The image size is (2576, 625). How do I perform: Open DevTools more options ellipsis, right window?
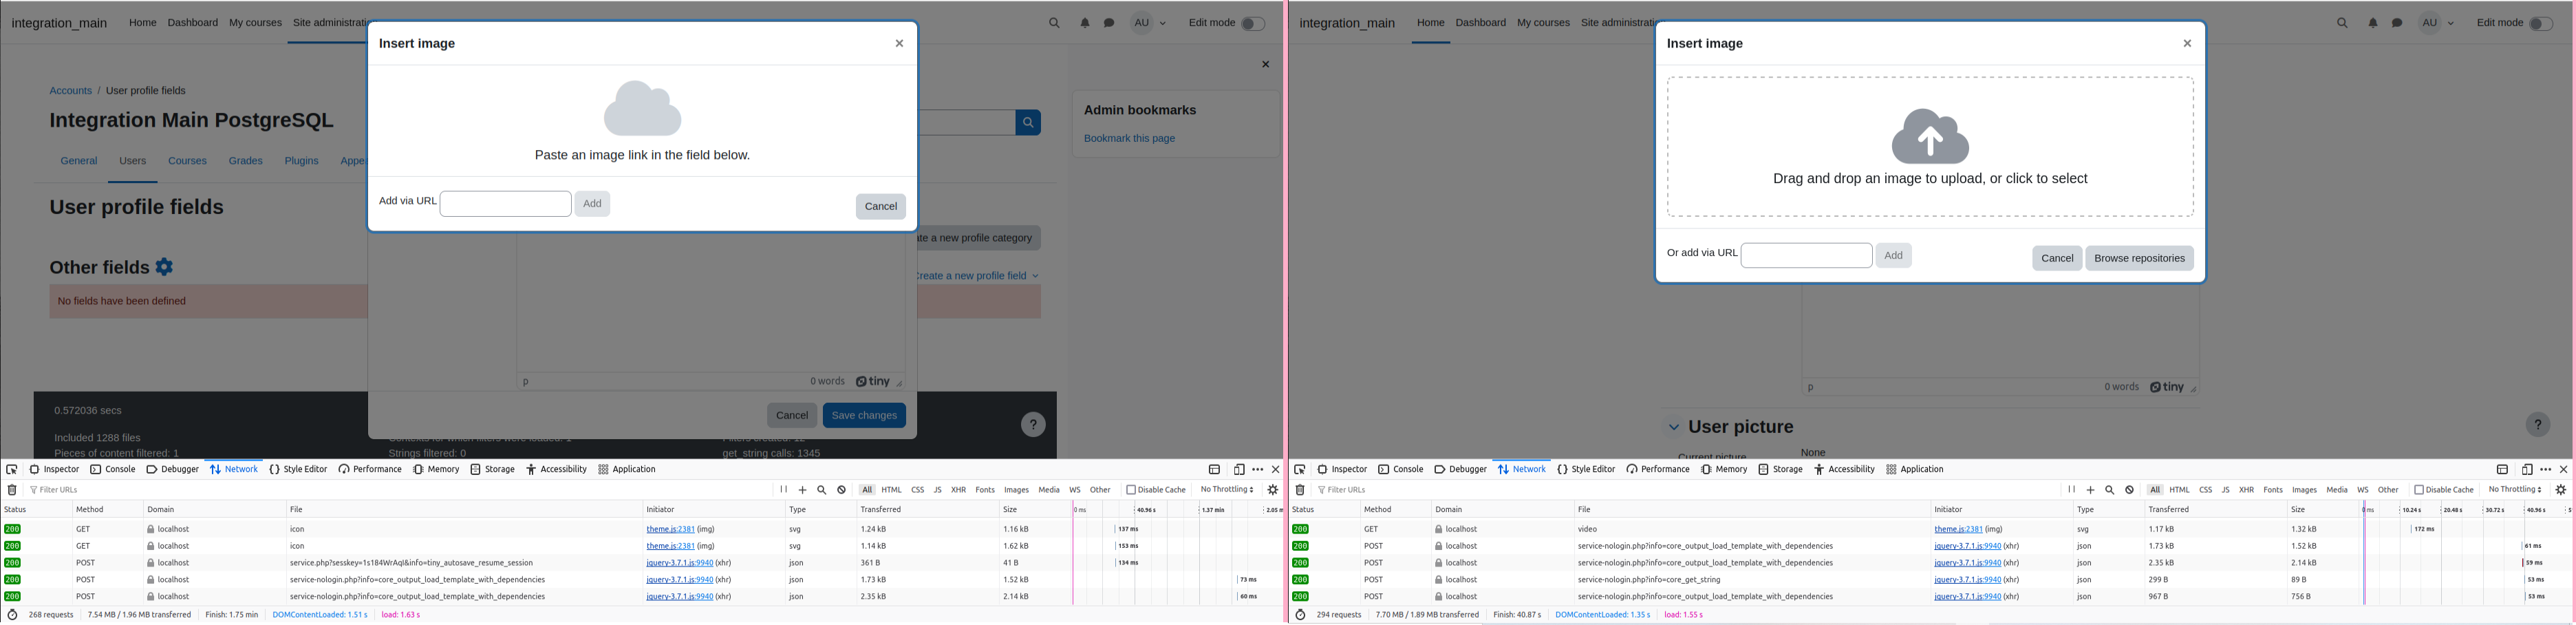2546,470
